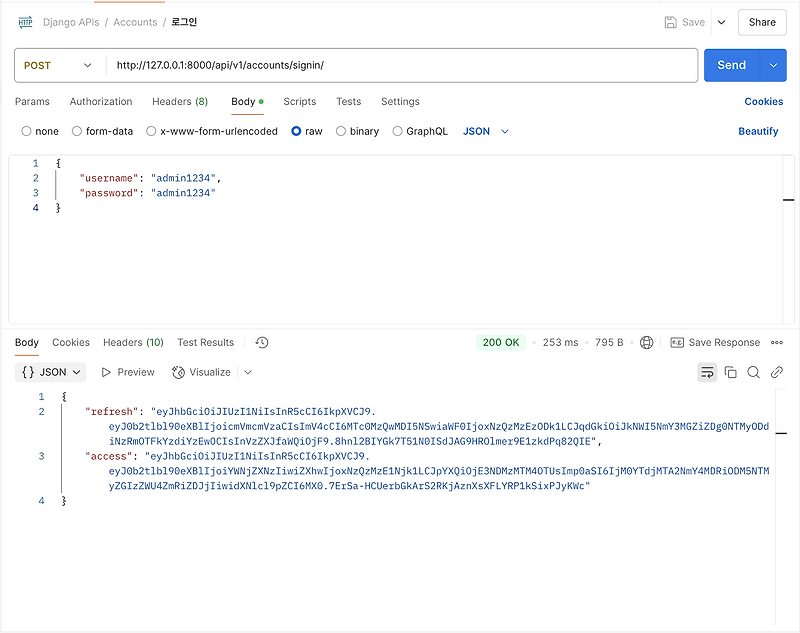
Task: Click the response viewer scrollbar marker
Action: click(x=781, y=434)
